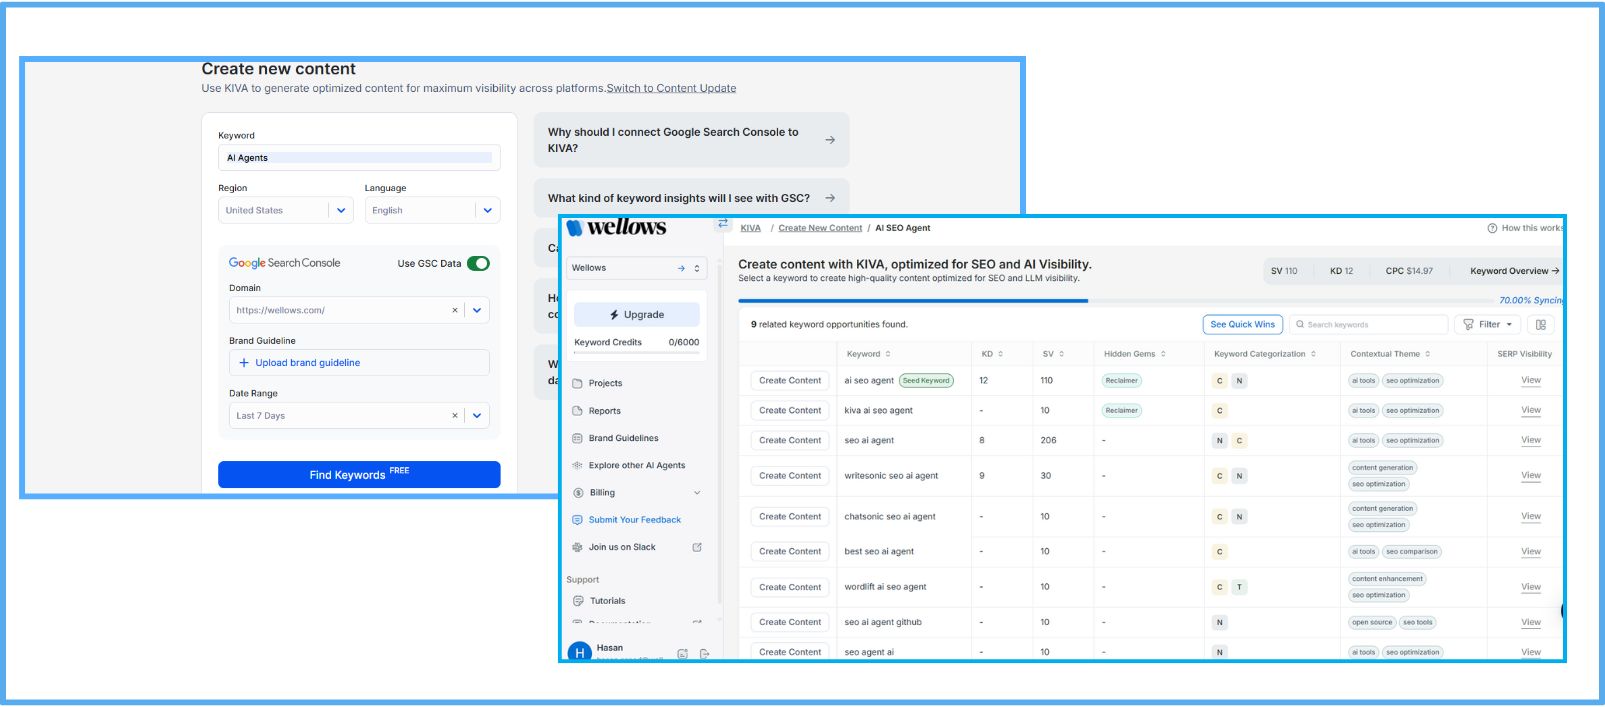Click the T category badge on wordlift row
Viewport: 1605px width, 707px height.
coord(1239,587)
